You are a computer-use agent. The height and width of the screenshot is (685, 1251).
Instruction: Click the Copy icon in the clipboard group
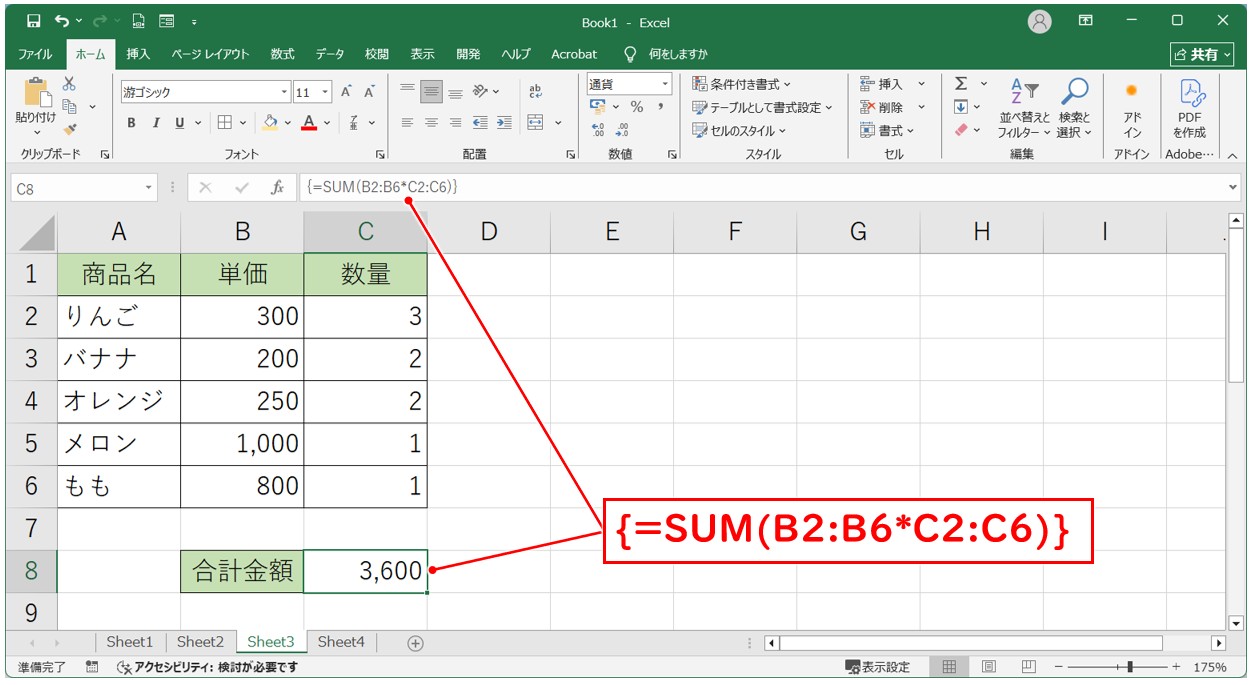click(x=70, y=106)
